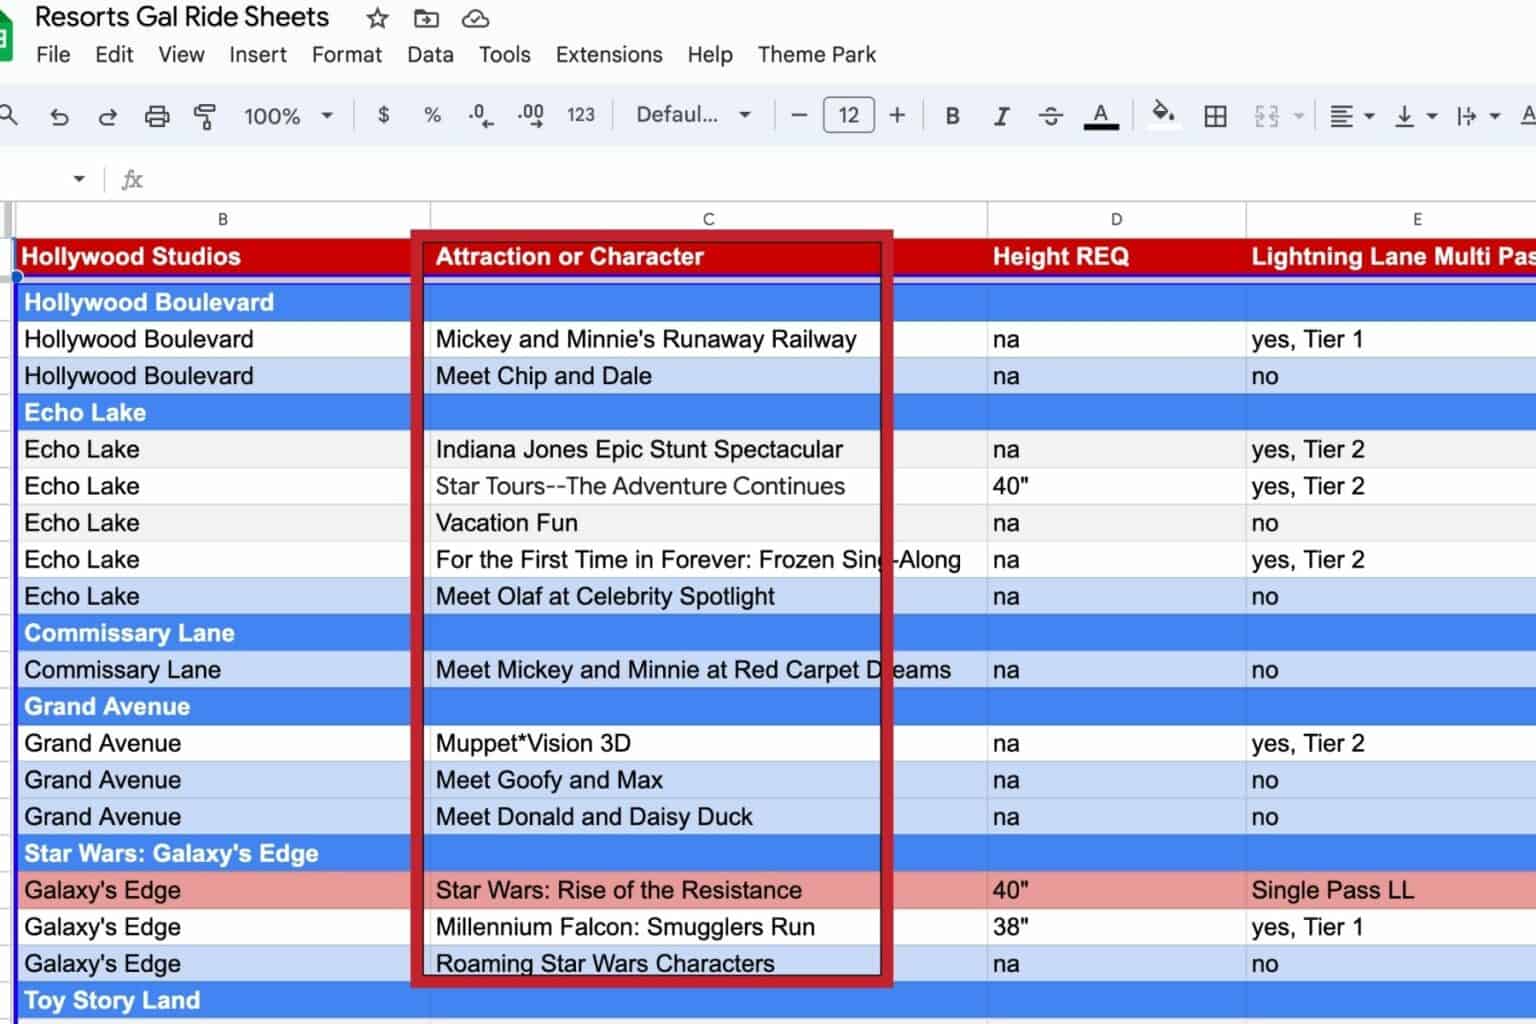This screenshot has height=1024, width=1536.
Task: Open the Format menu
Action: tap(346, 55)
